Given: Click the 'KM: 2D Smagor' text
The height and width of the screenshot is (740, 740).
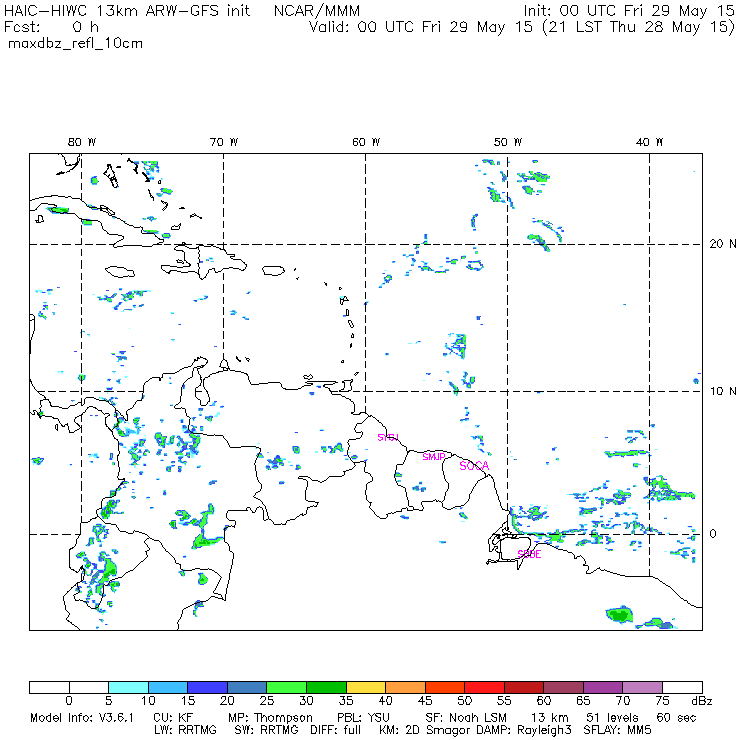Looking at the screenshot, I should (423, 730).
